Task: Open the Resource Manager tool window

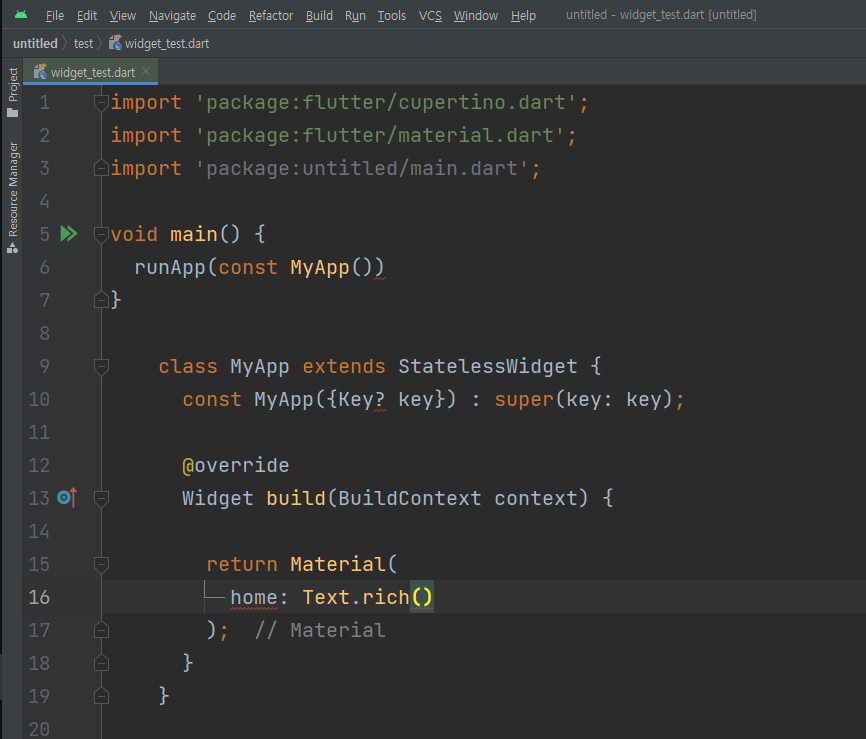Action: click(13, 198)
